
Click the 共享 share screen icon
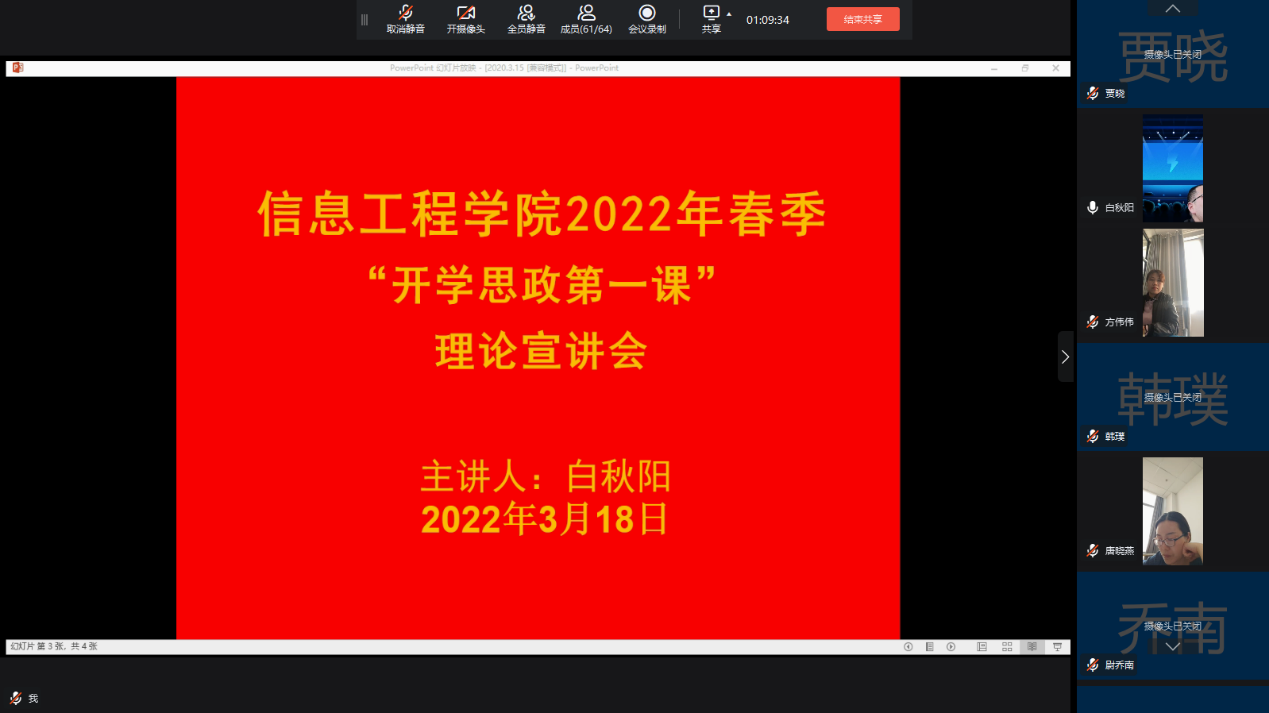coord(711,14)
